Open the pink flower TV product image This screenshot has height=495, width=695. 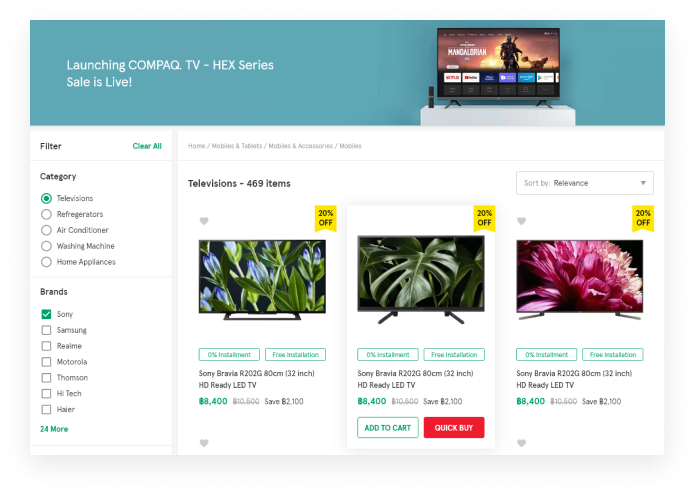[x=580, y=280]
